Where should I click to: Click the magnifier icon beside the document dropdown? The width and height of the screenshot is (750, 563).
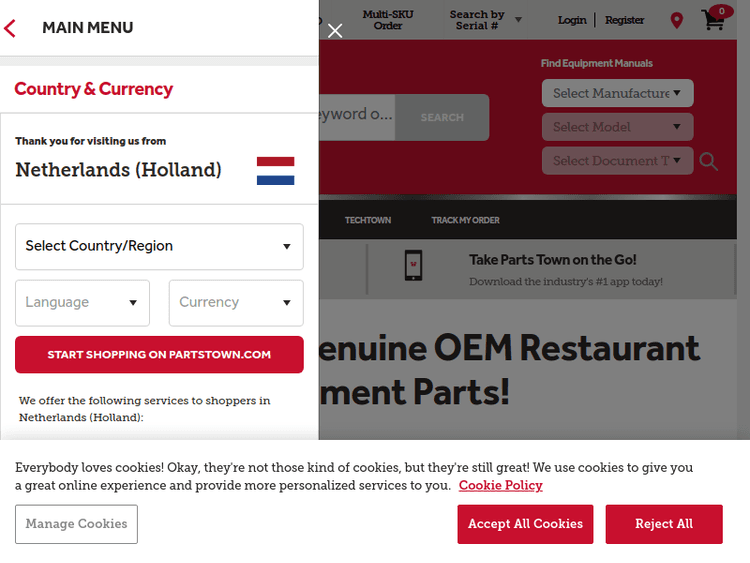[x=709, y=161]
